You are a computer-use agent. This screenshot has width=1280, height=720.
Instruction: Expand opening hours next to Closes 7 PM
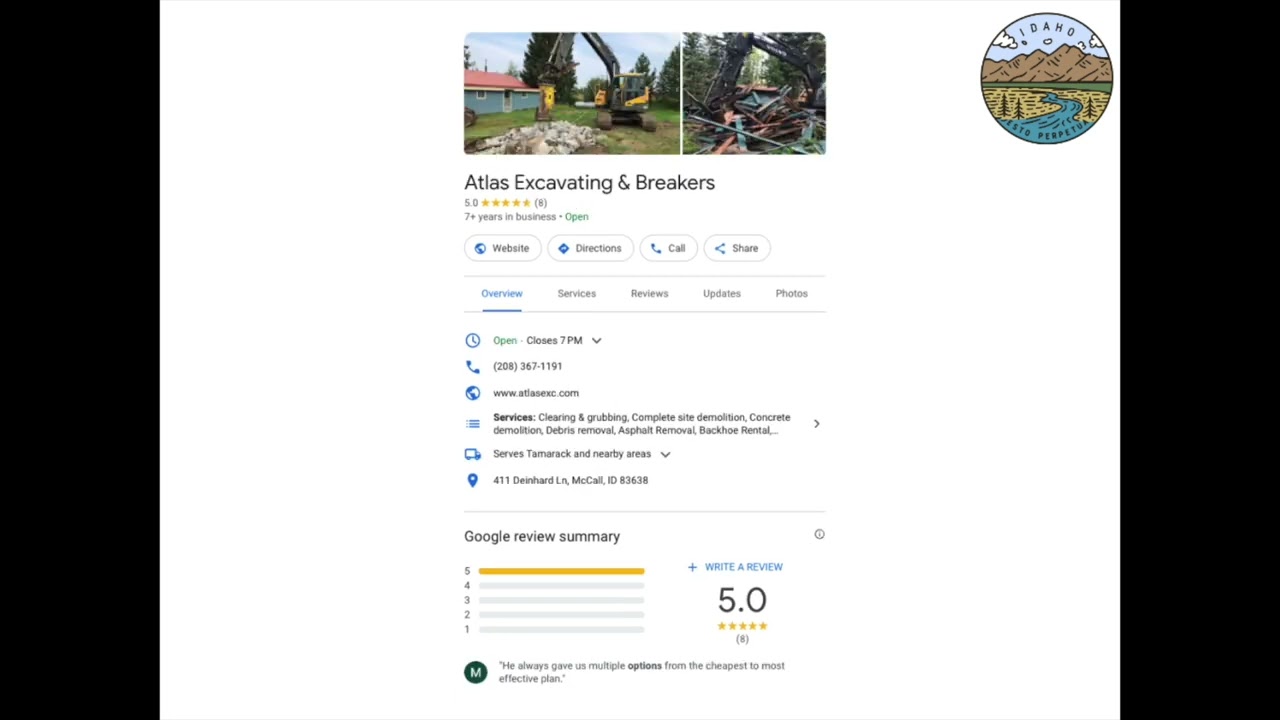tap(596, 340)
